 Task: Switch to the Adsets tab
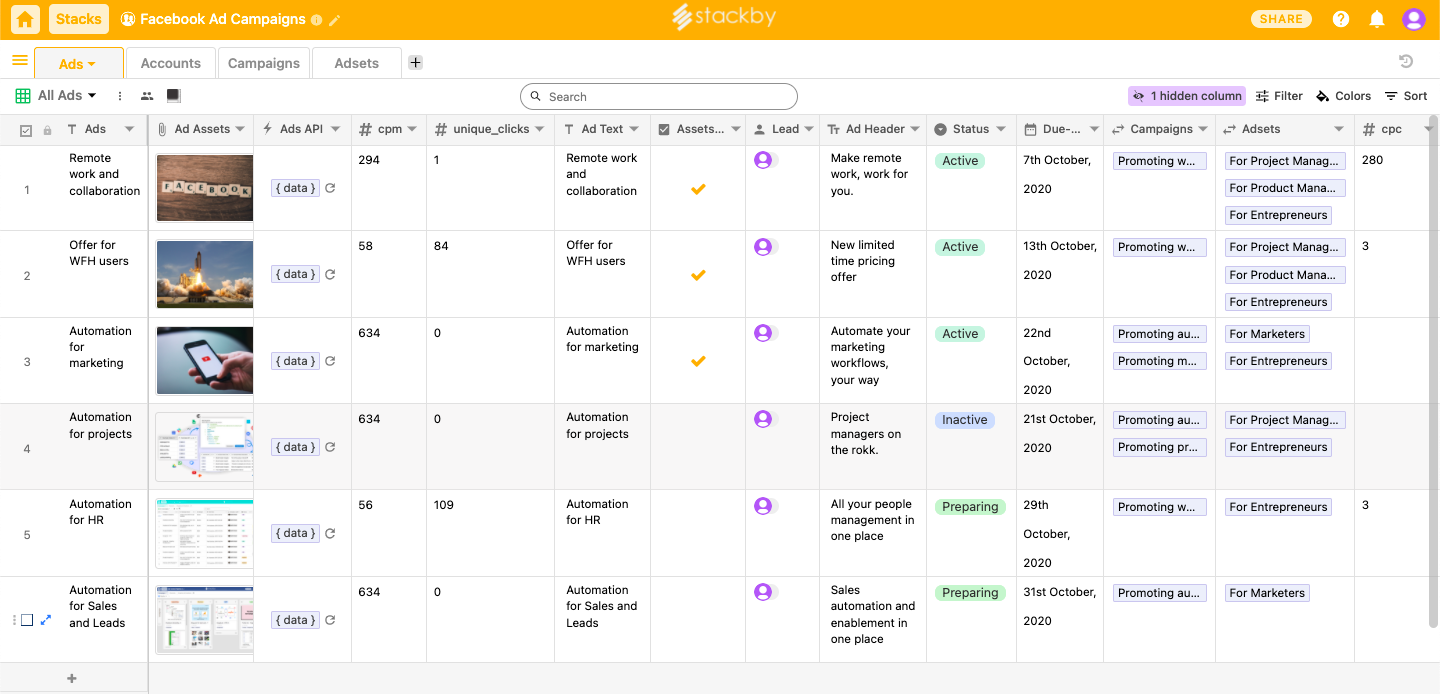click(x=356, y=63)
